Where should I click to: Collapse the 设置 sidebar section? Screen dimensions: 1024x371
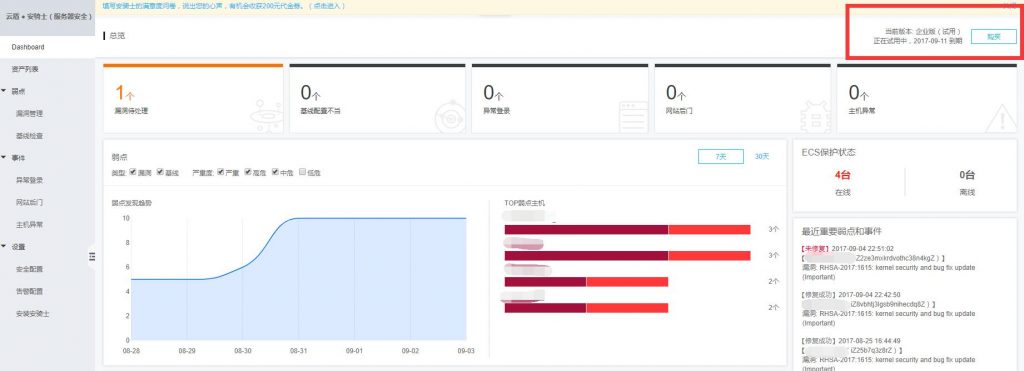4,247
